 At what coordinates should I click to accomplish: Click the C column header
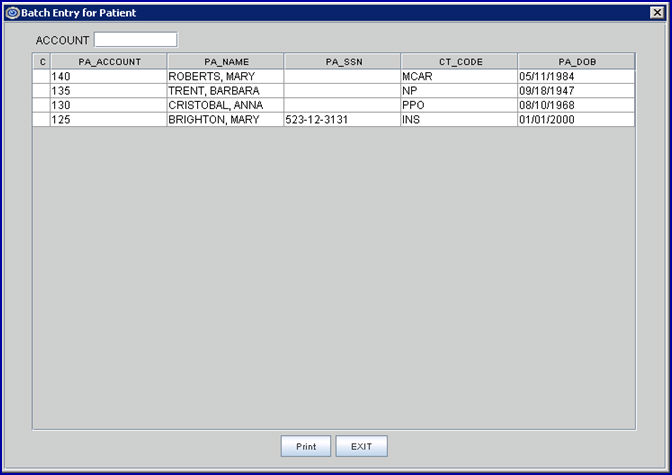click(x=42, y=62)
